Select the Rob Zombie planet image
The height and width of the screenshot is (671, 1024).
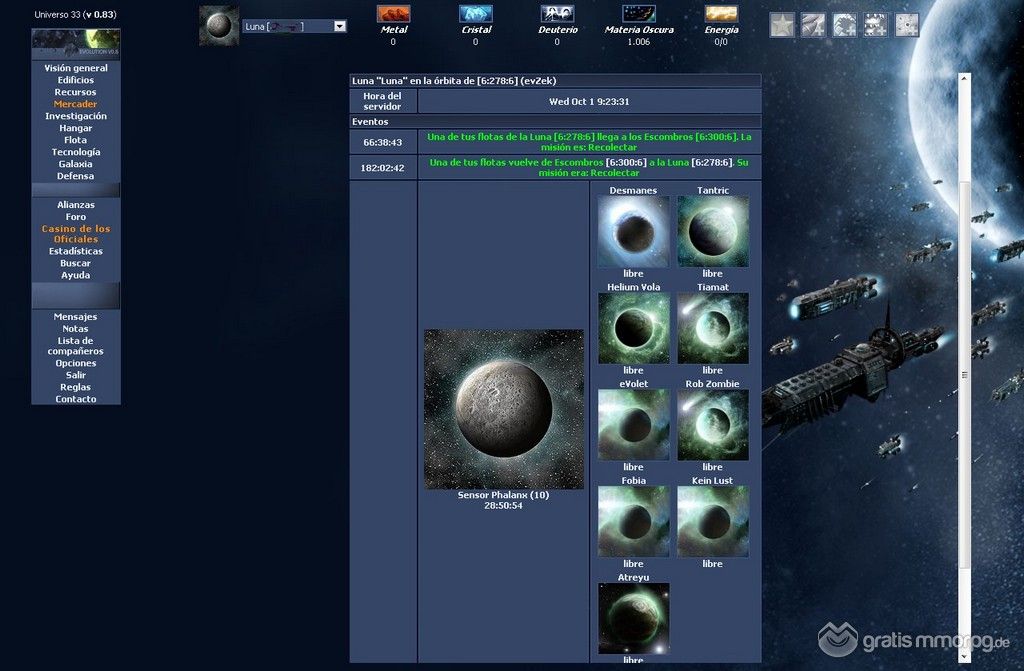click(712, 425)
